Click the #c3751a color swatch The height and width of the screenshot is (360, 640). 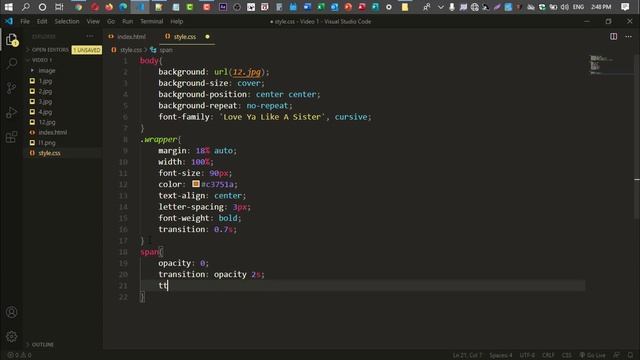tap(196, 184)
